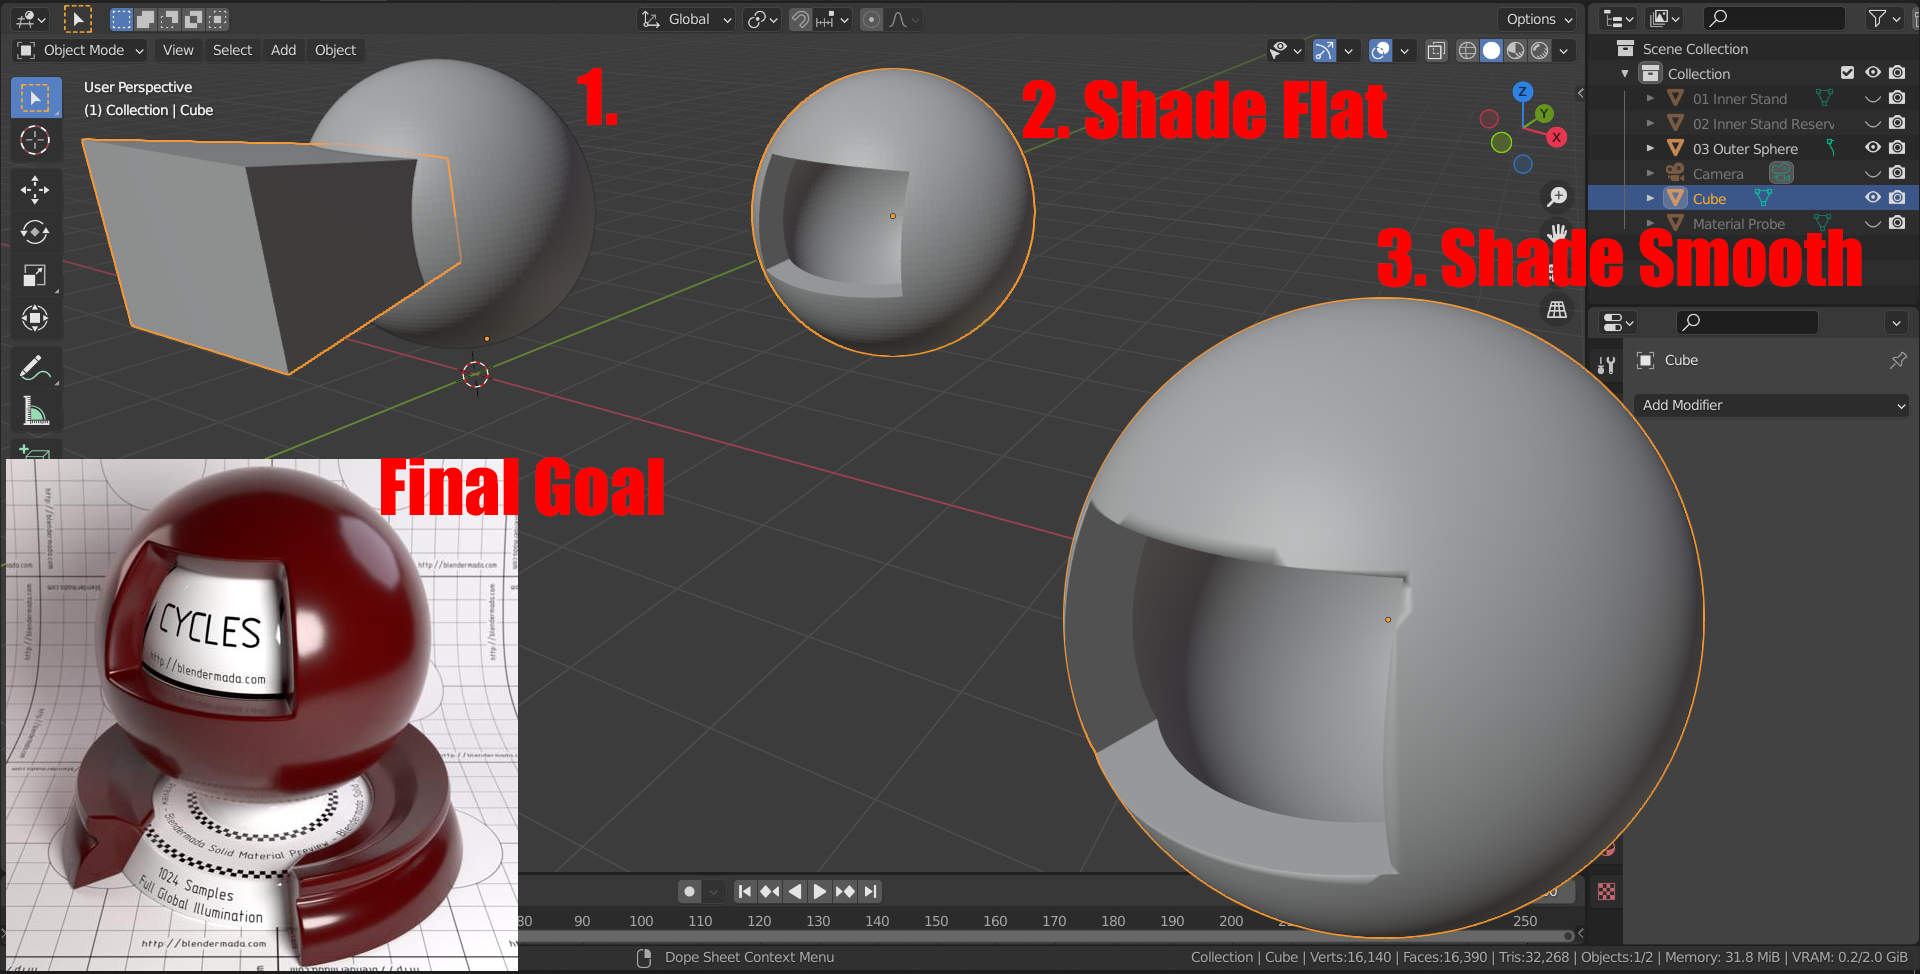Open the View menu
This screenshot has height=974, width=1920.
pos(178,50)
